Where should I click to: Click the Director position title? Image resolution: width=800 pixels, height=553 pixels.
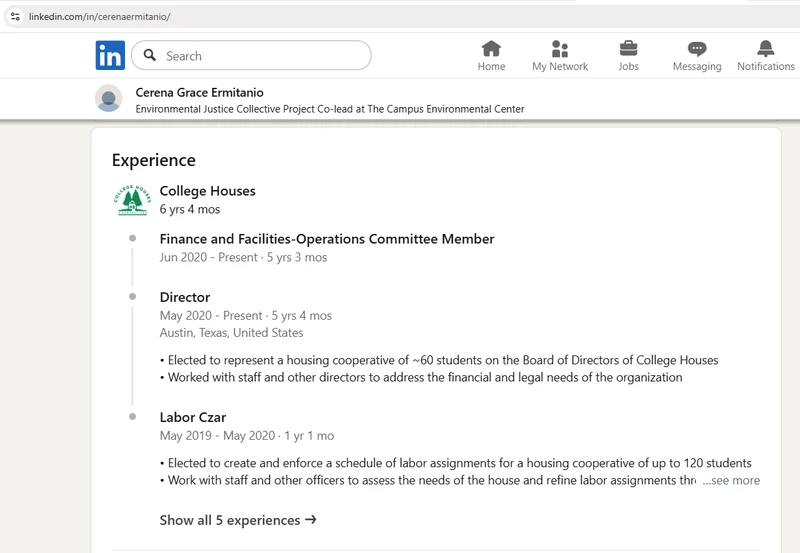click(185, 297)
